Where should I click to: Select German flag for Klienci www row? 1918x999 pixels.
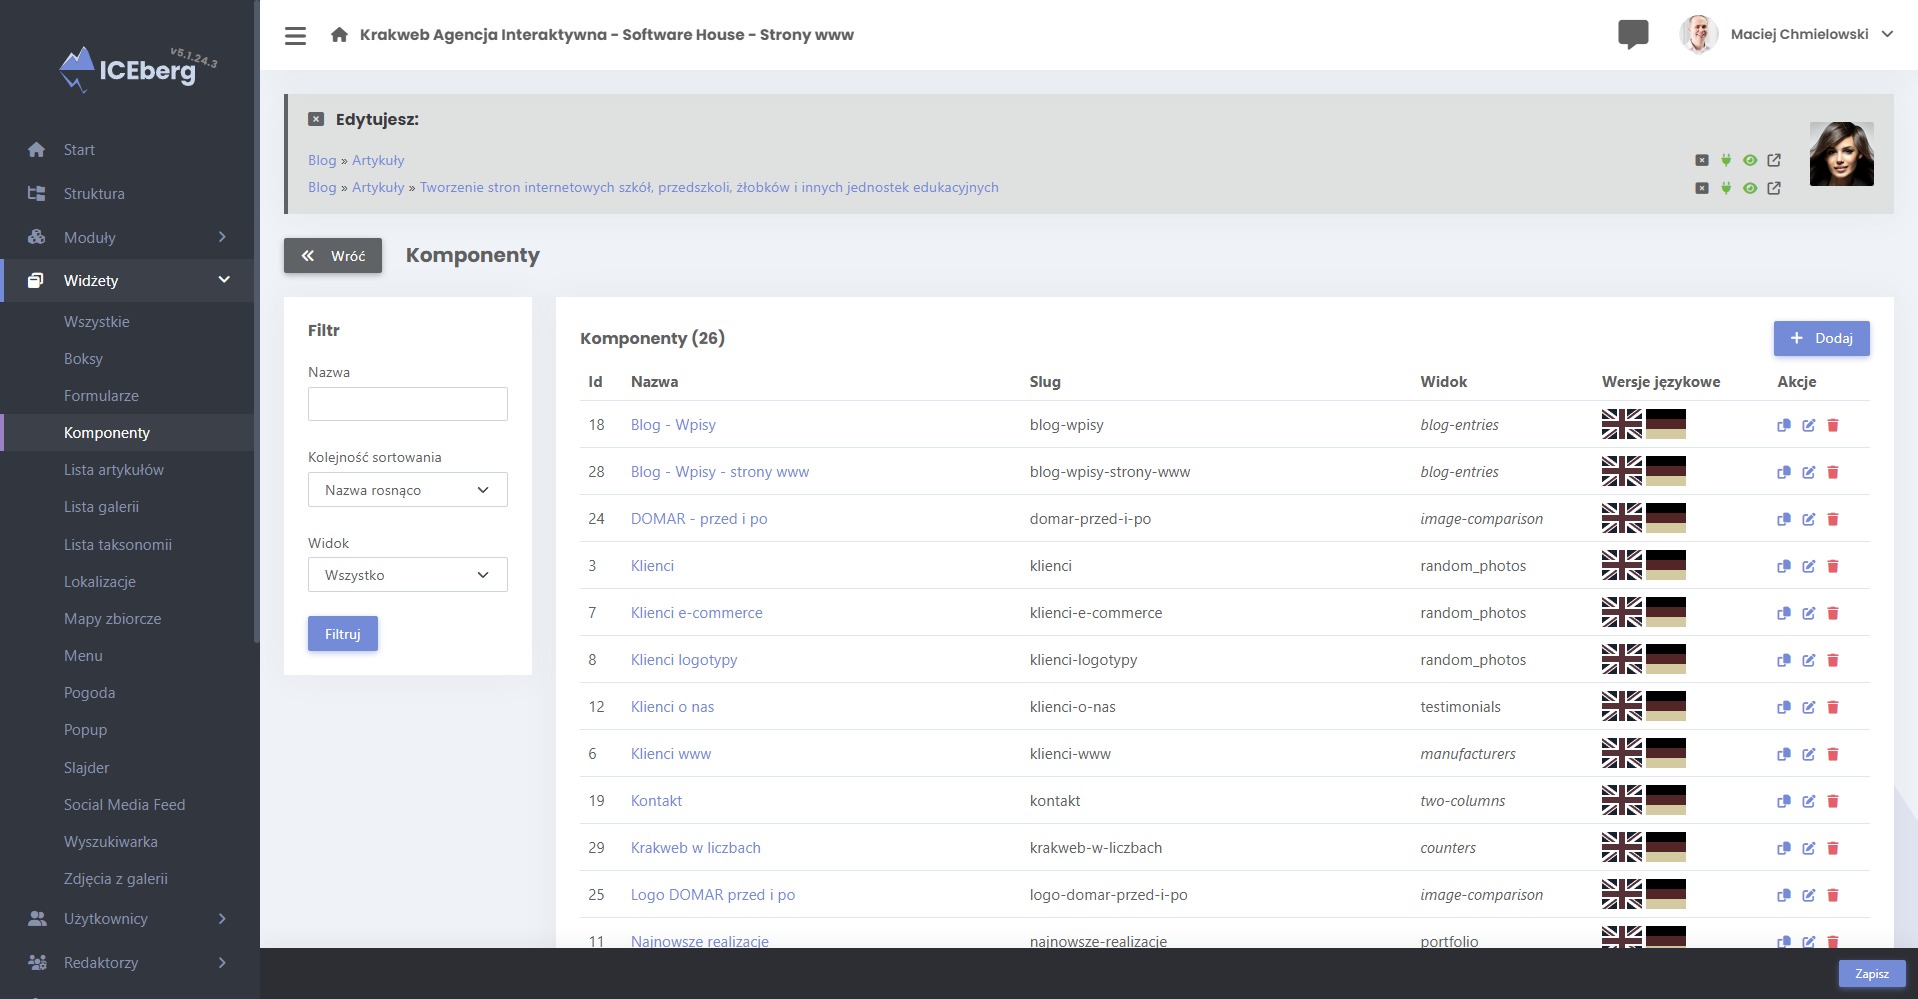(1665, 753)
